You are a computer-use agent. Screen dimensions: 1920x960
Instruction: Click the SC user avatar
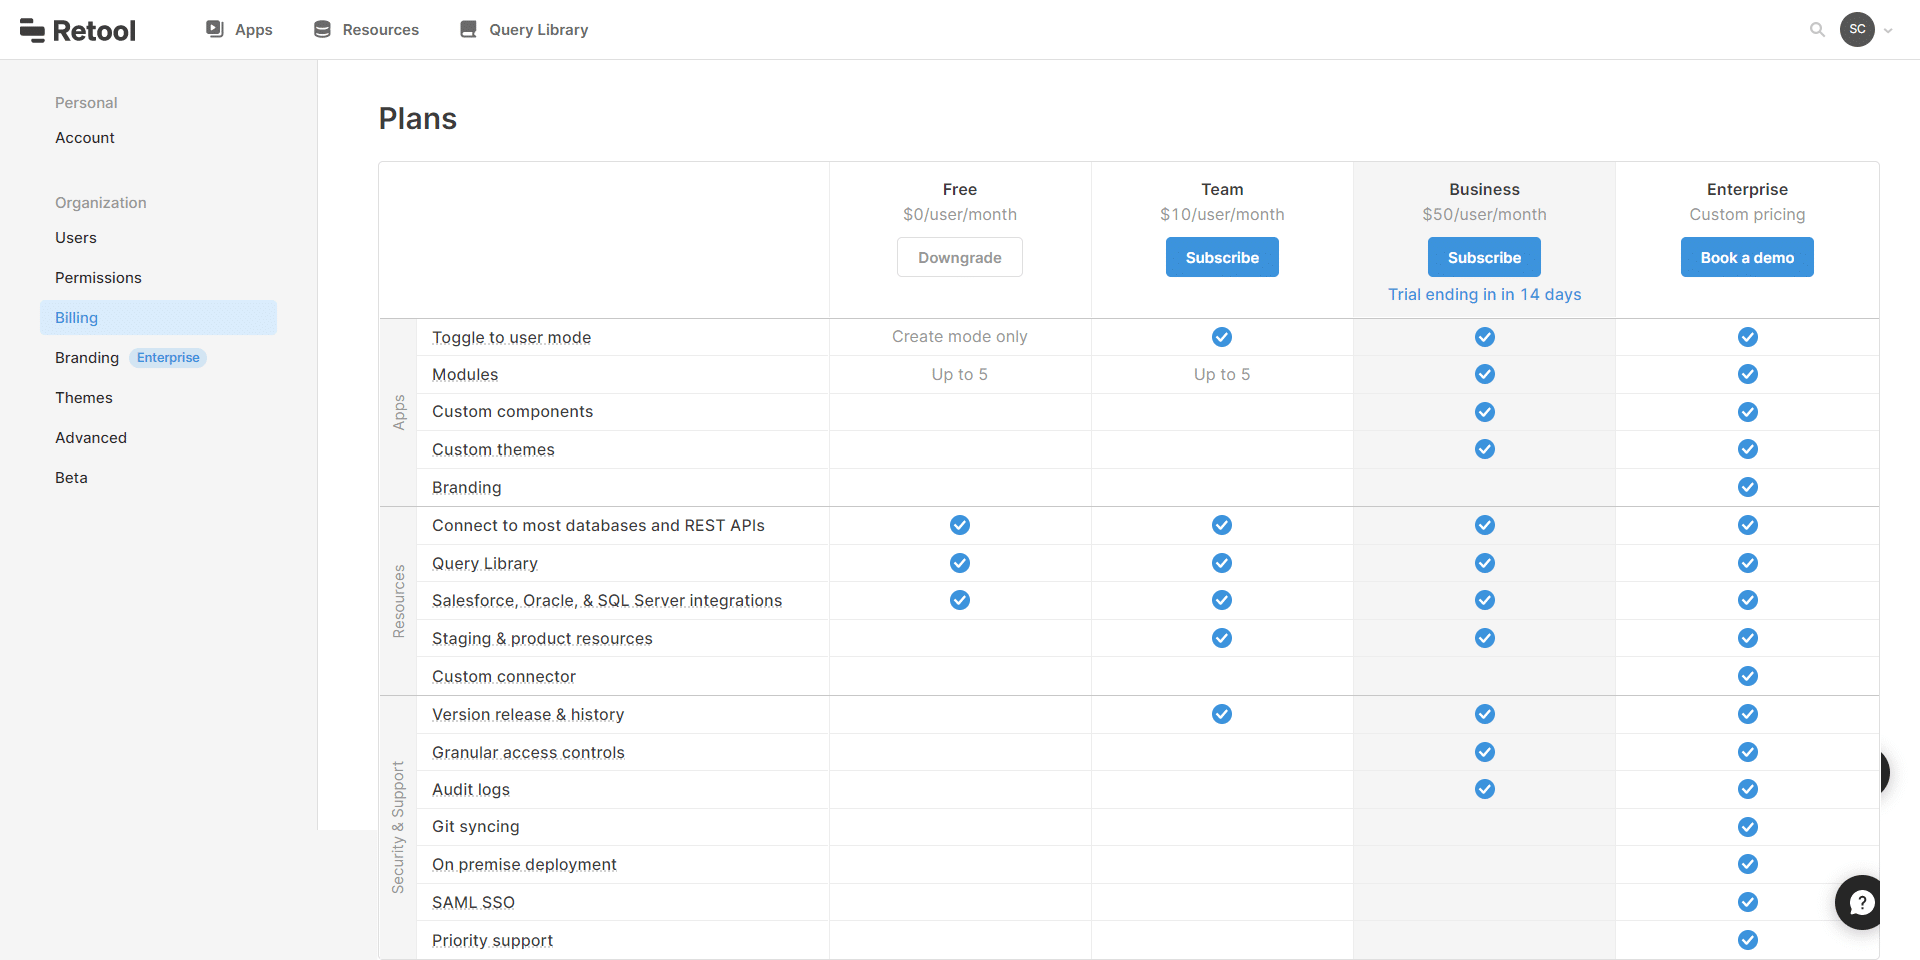click(x=1857, y=29)
